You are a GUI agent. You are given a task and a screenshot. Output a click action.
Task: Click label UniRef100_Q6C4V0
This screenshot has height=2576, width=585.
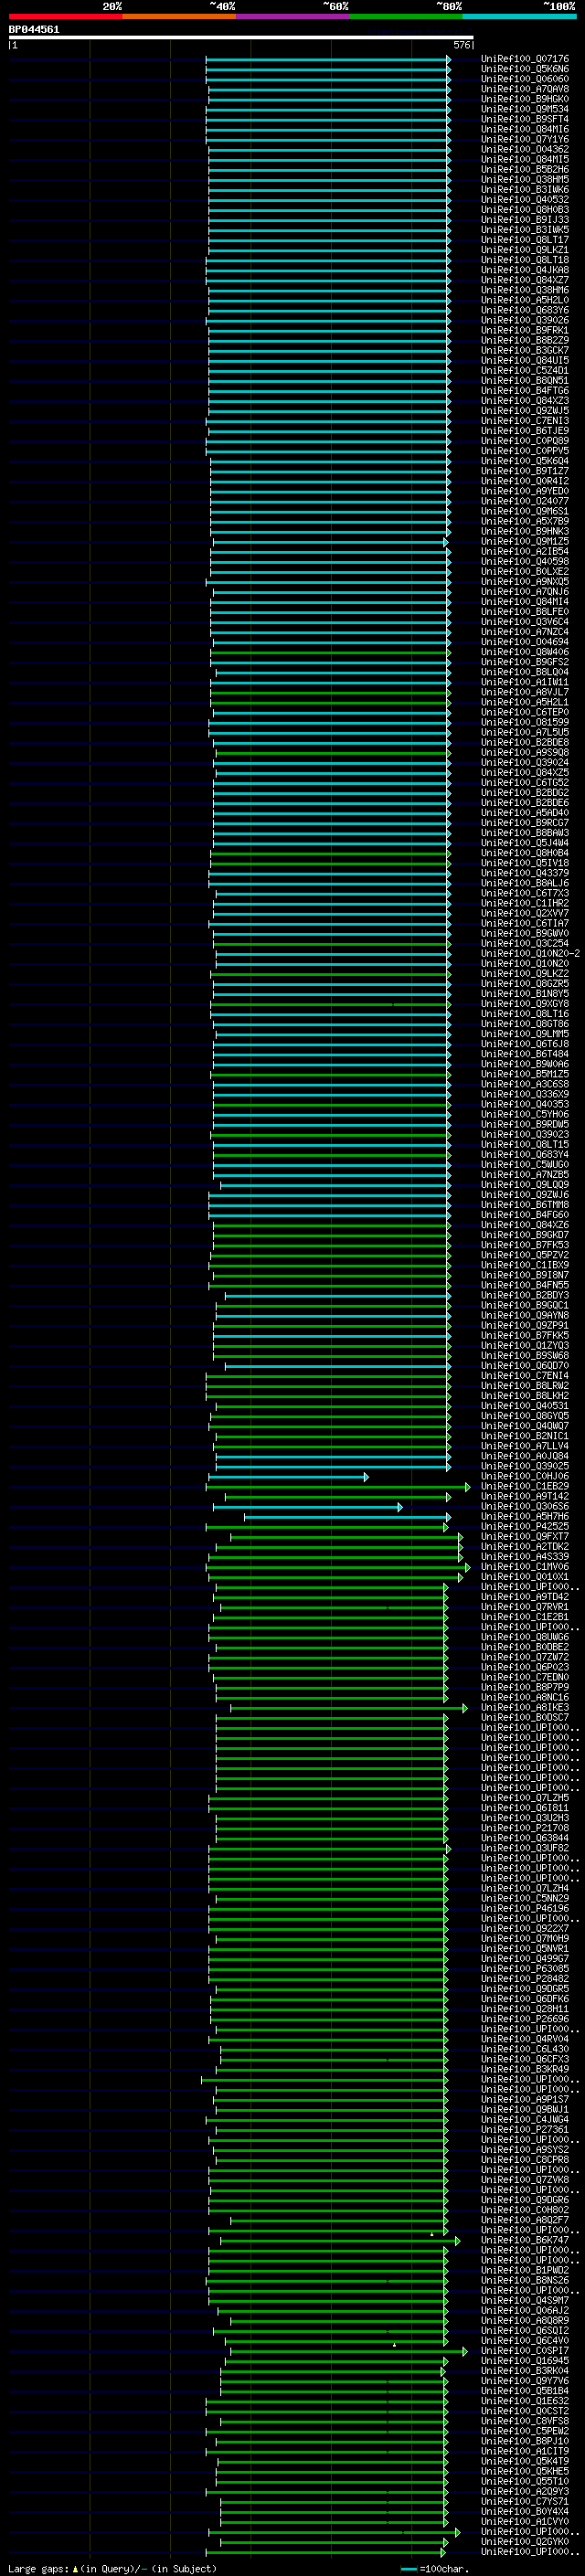(x=525, y=2340)
